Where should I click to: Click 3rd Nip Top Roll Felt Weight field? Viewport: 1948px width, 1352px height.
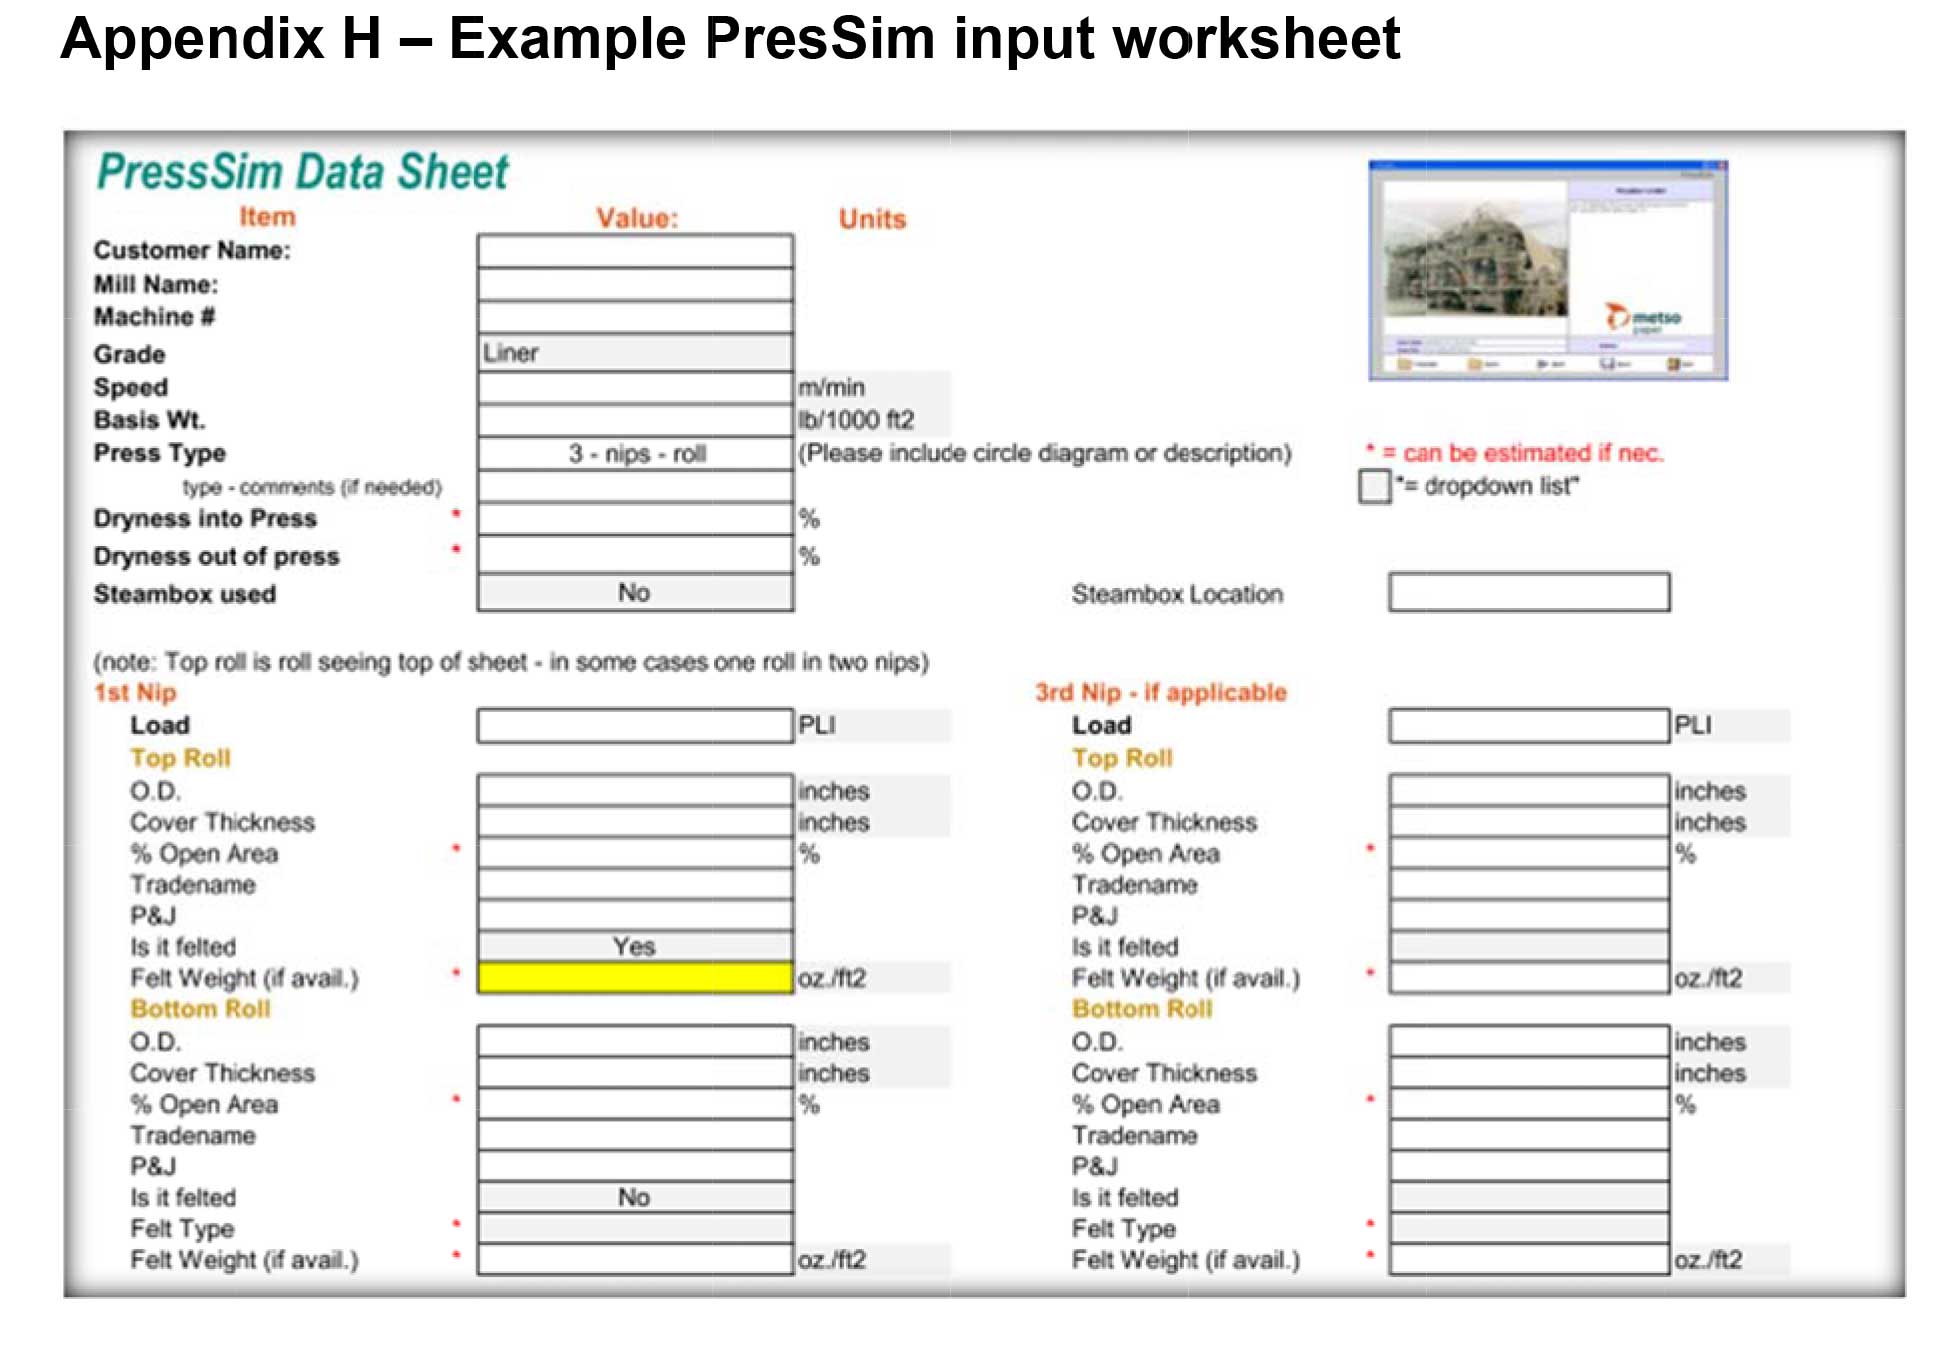pos(1528,978)
